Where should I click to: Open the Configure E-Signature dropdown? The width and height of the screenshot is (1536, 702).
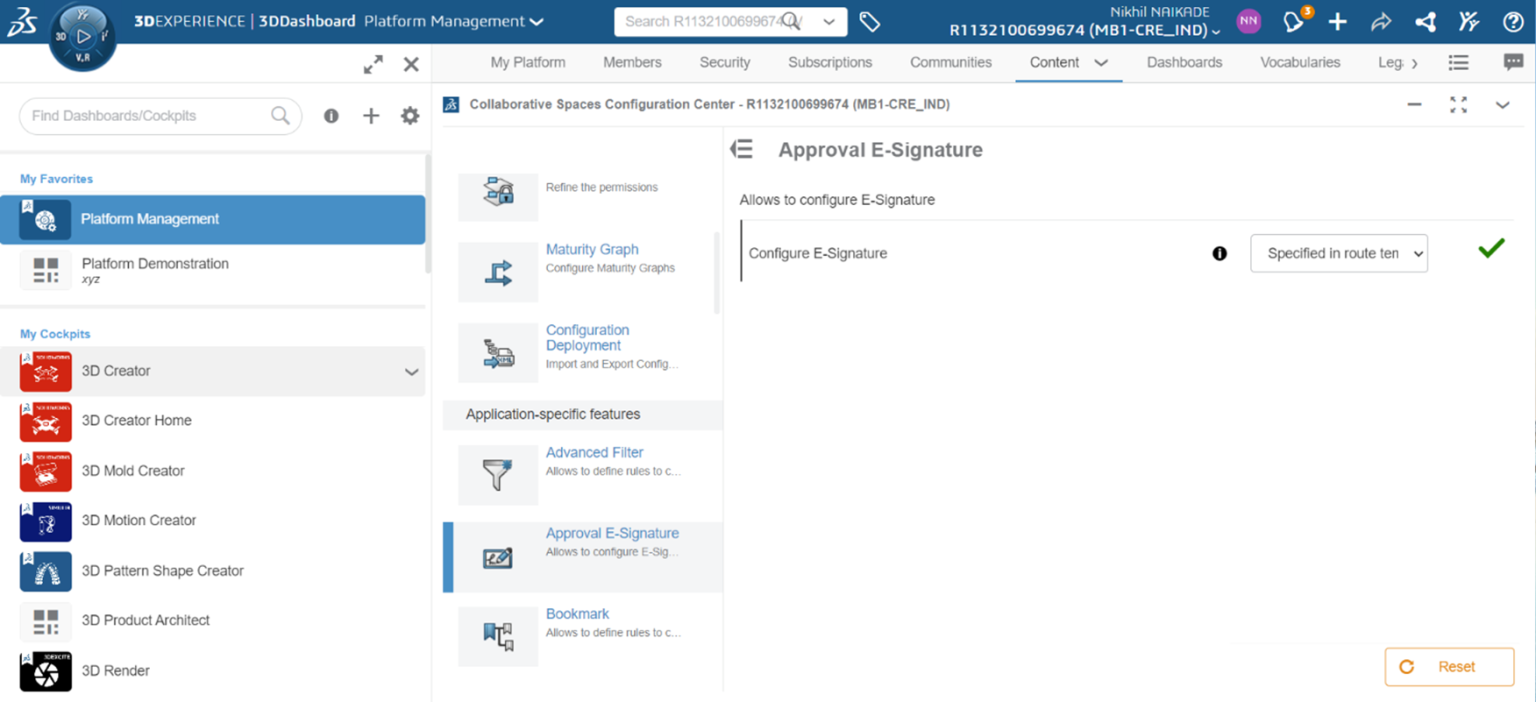(x=1338, y=253)
